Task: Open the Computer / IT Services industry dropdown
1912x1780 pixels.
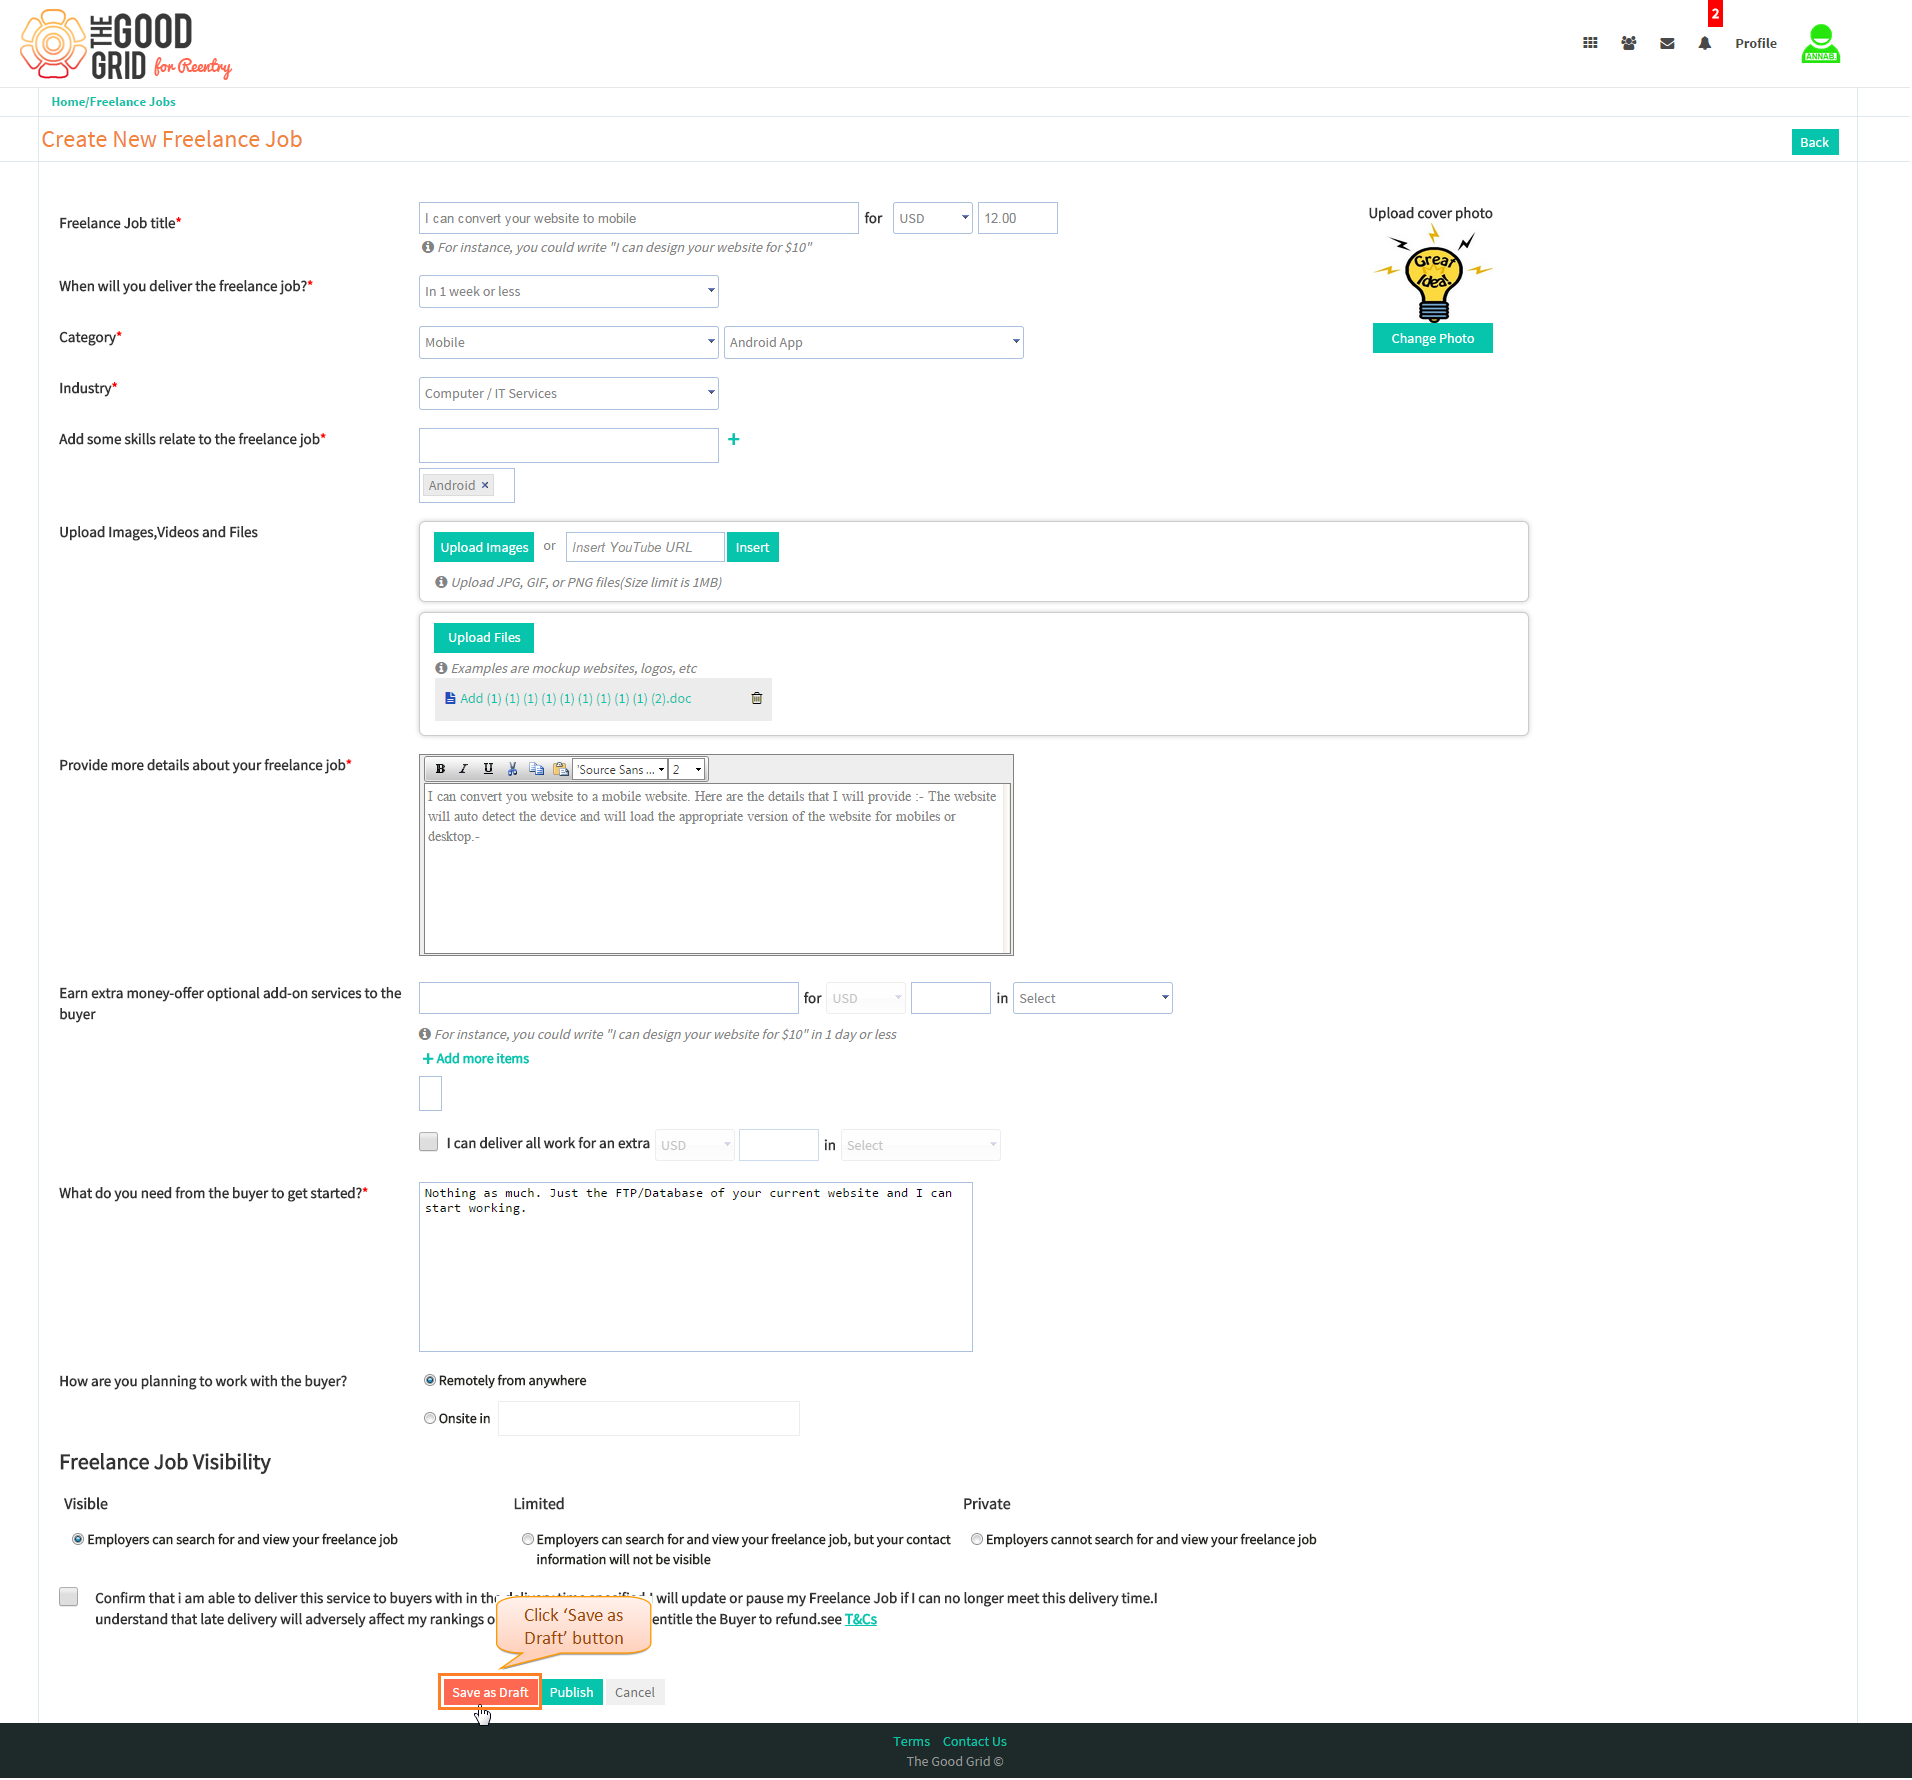Action: pos(569,393)
